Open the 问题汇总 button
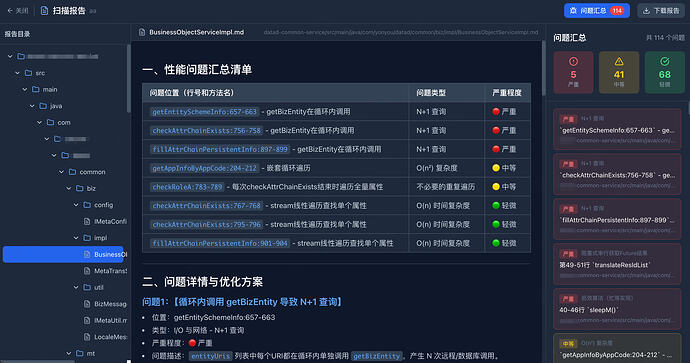 pyautogui.click(x=597, y=11)
